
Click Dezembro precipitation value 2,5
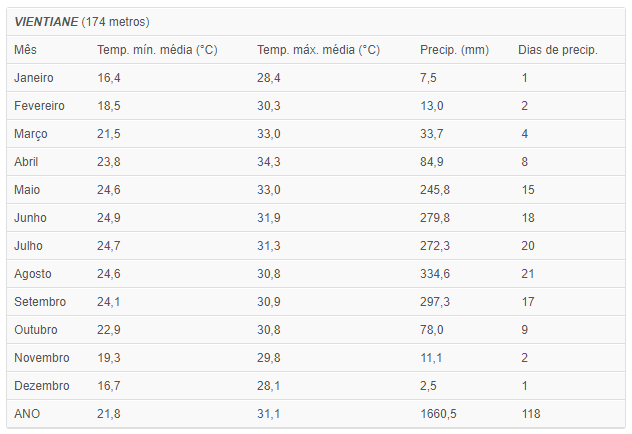[x=428, y=386]
